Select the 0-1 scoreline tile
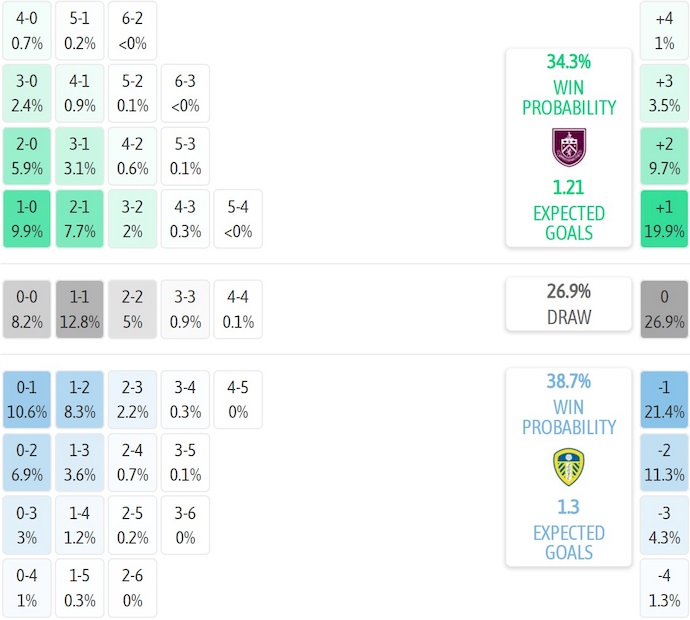The height and width of the screenshot is (620, 690). pyautogui.click(x=28, y=399)
